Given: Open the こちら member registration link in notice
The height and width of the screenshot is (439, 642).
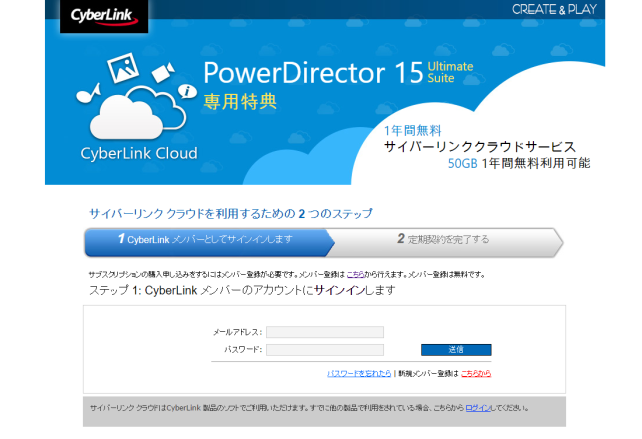Looking at the screenshot, I should tap(355, 274).
